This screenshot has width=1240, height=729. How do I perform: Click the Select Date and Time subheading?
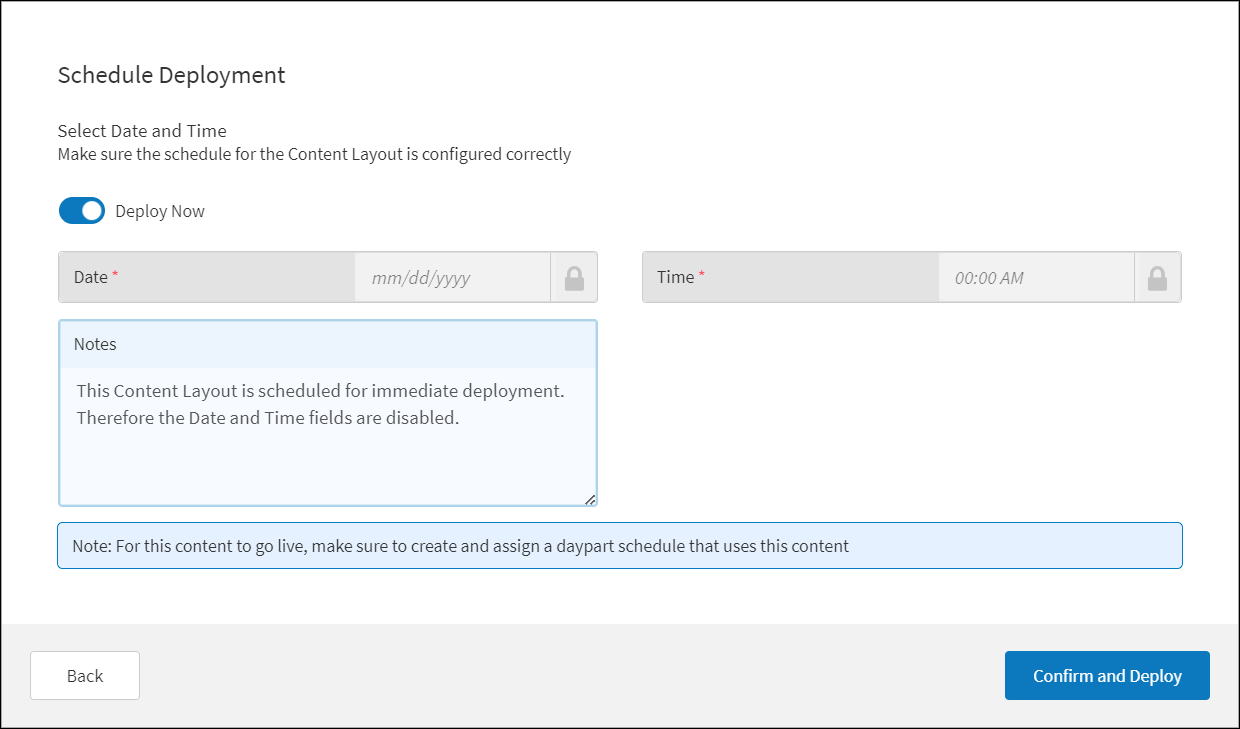[x=142, y=131]
